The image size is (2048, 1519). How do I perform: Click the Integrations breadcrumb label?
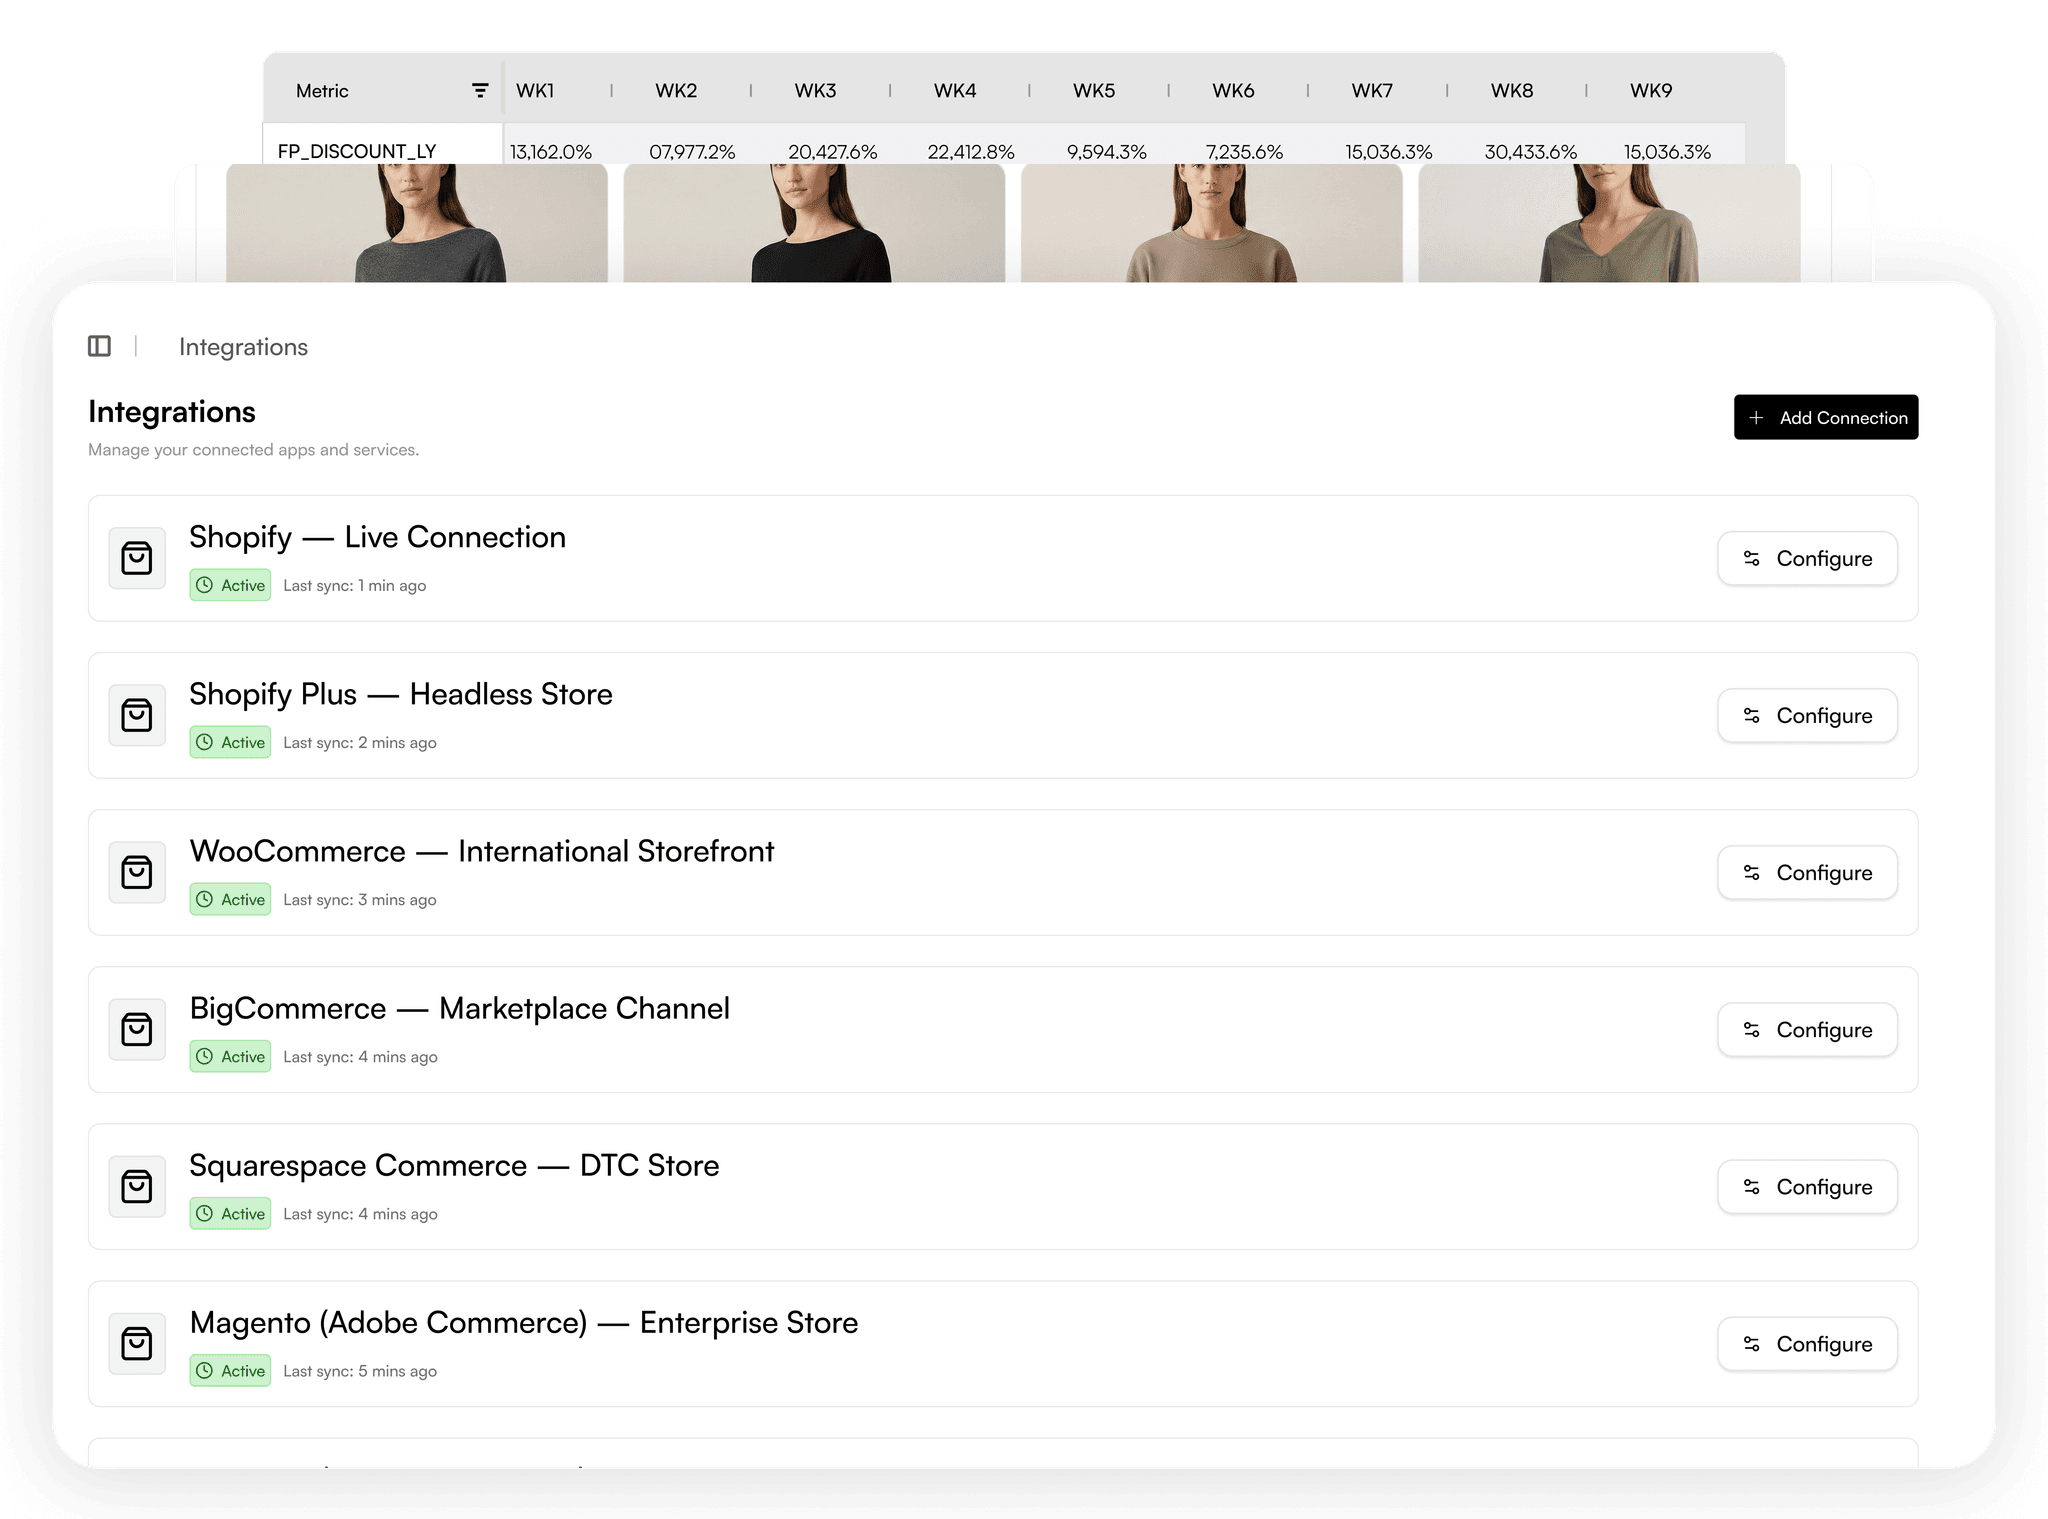click(x=243, y=347)
